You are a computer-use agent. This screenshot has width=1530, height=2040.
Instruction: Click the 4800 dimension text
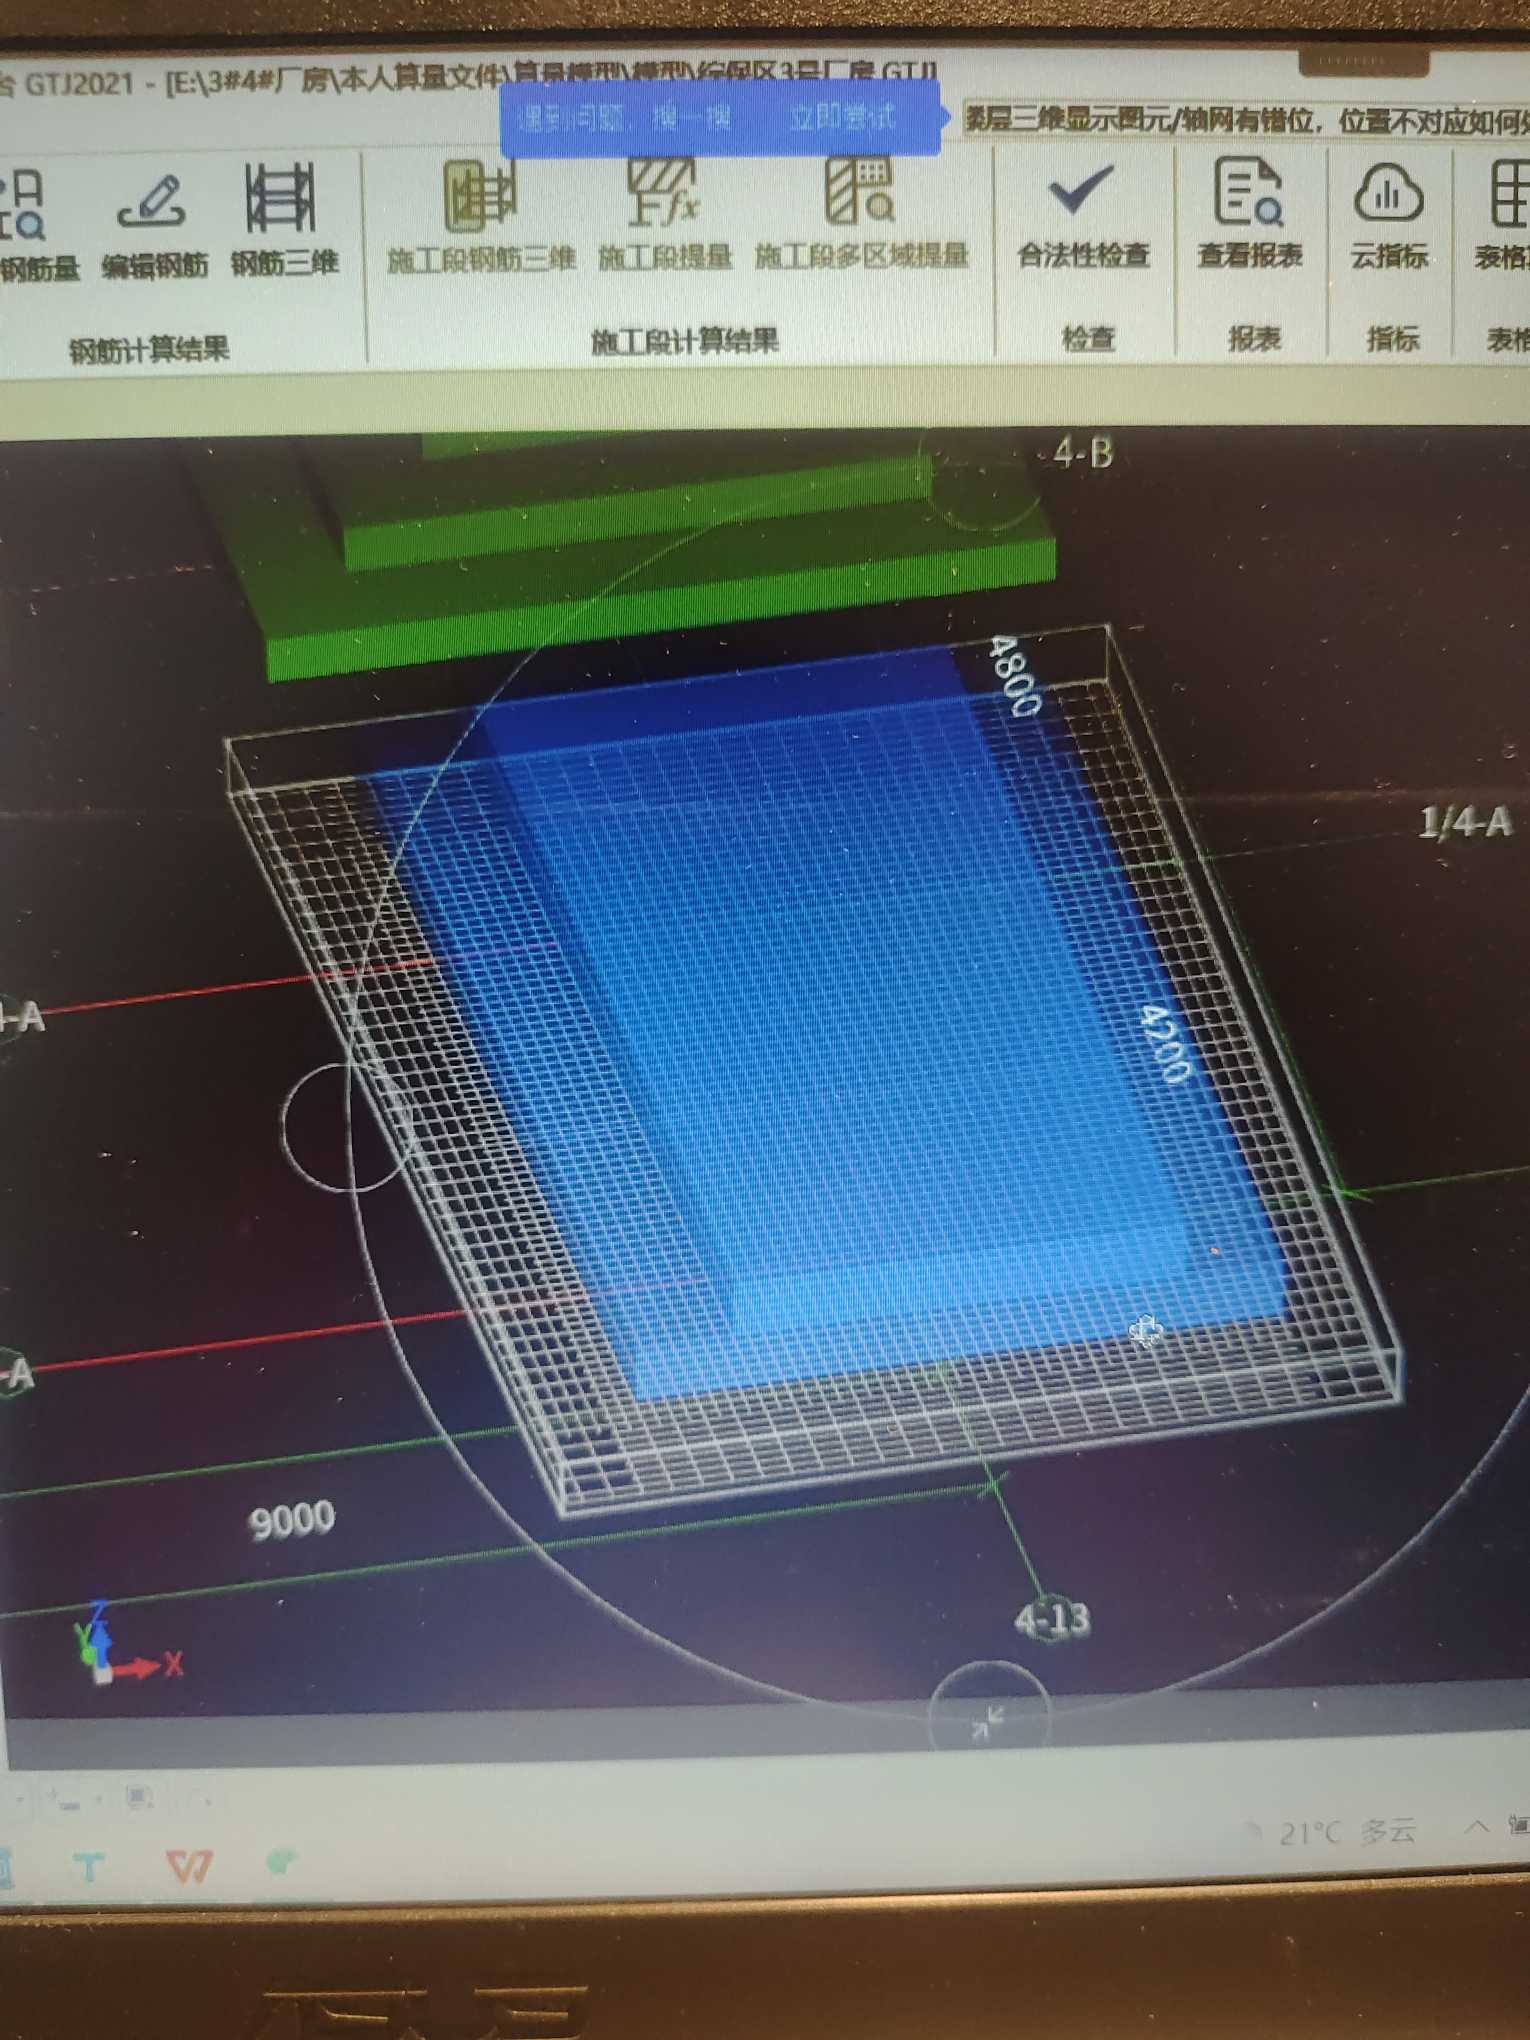point(1014,676)
